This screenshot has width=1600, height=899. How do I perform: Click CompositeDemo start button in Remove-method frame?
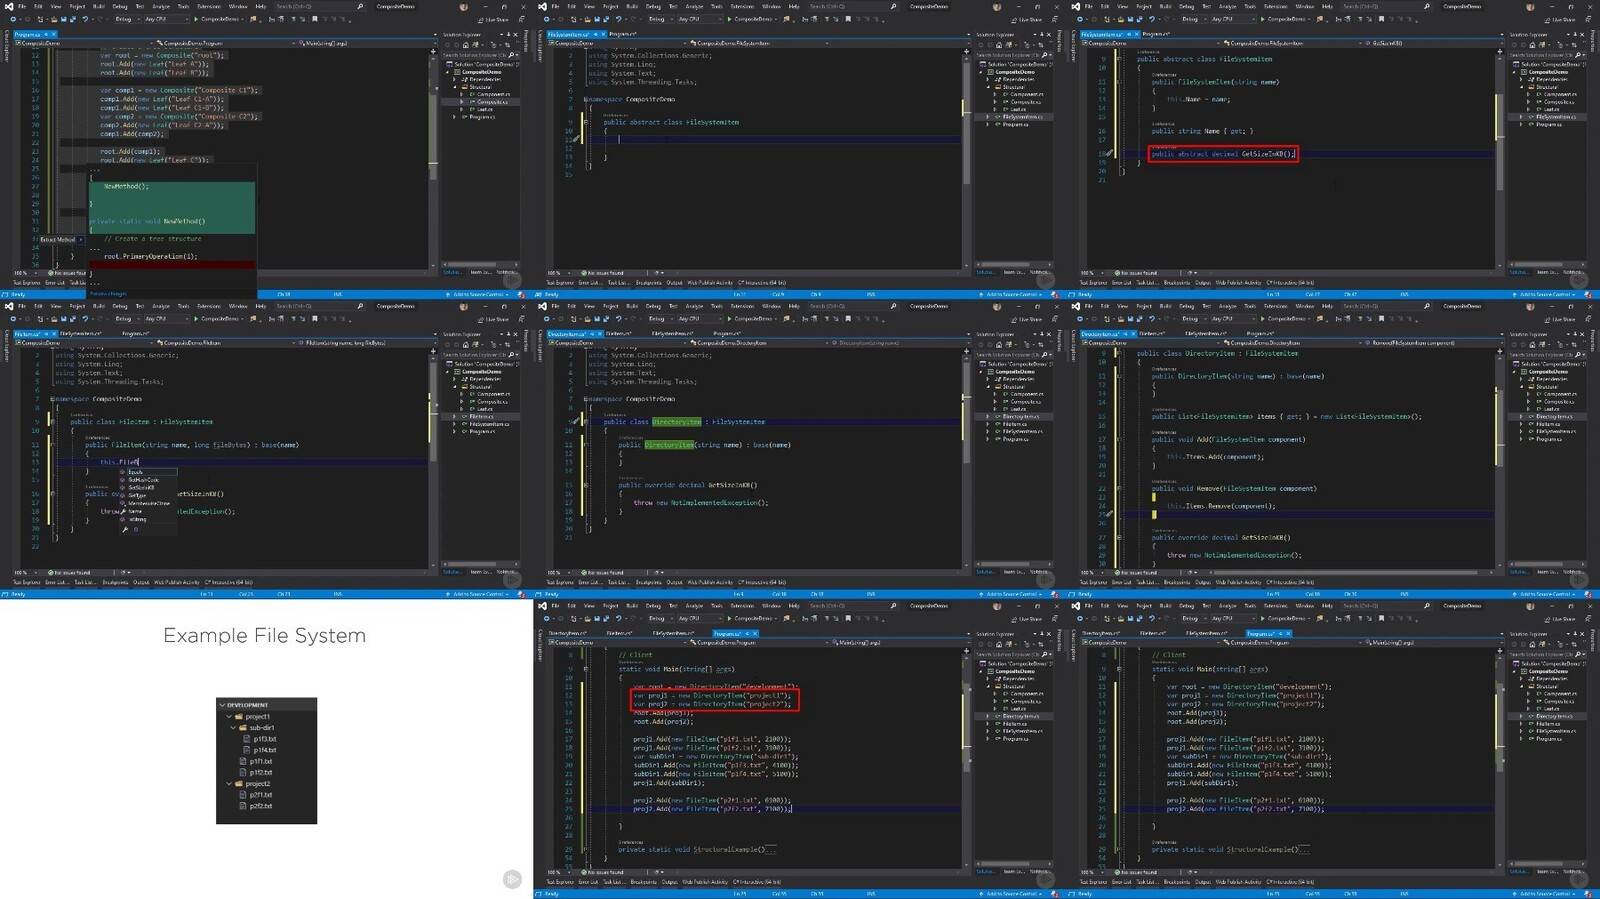click(1284, 319)
